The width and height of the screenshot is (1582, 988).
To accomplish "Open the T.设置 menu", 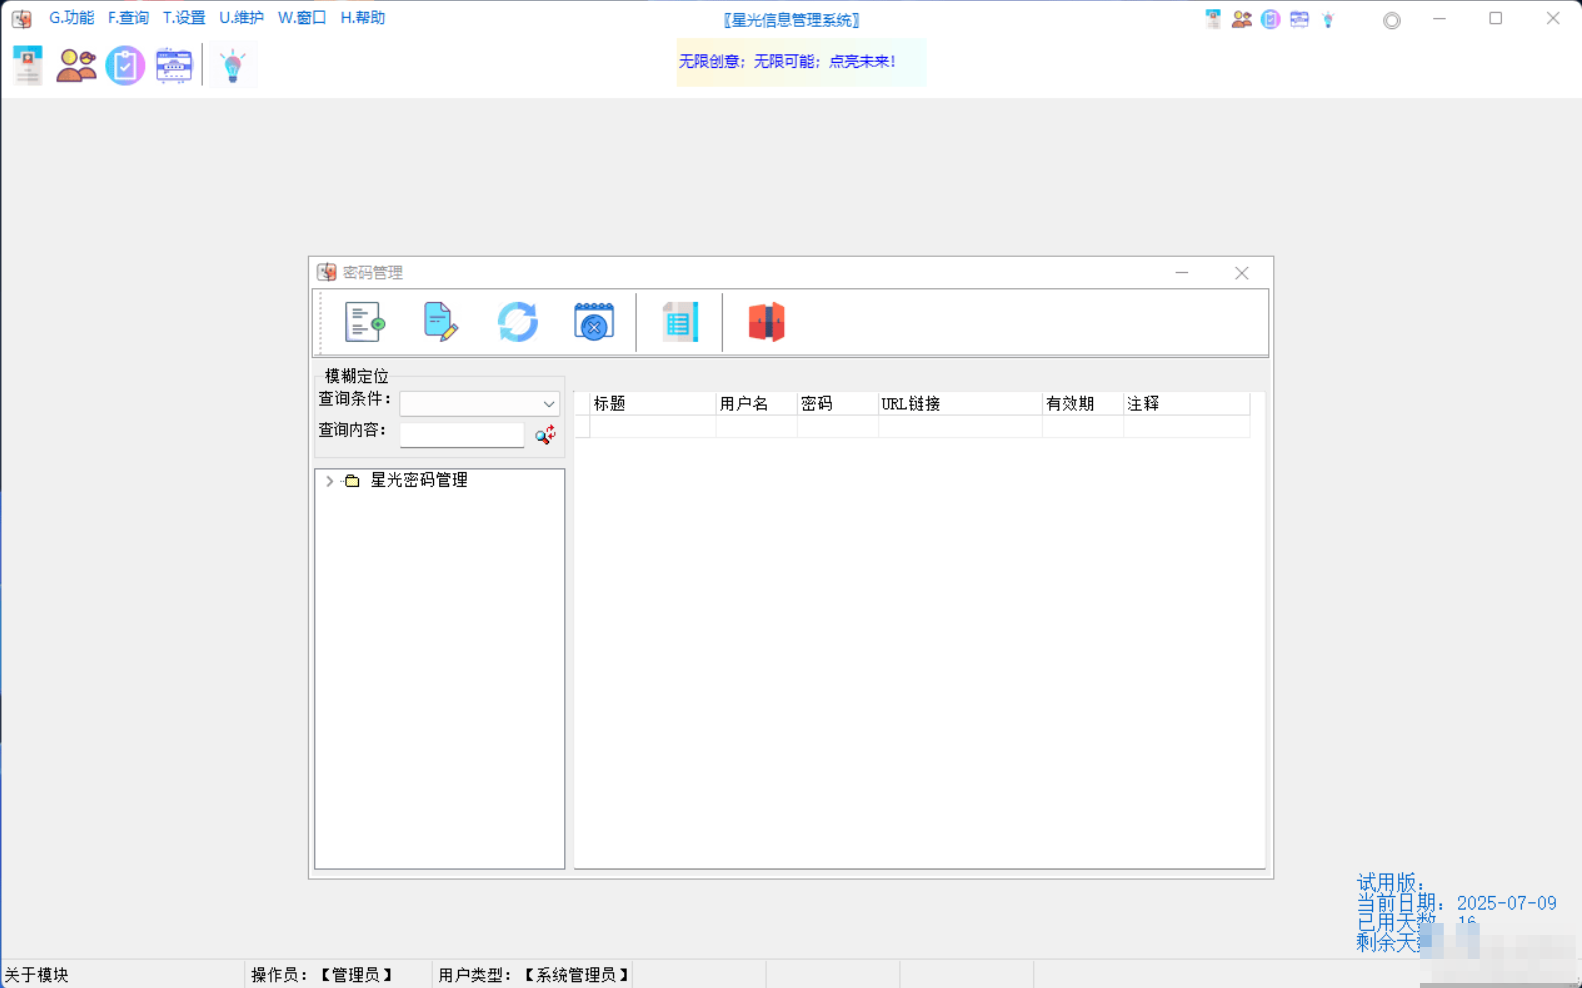I will (x=184, y=18).
